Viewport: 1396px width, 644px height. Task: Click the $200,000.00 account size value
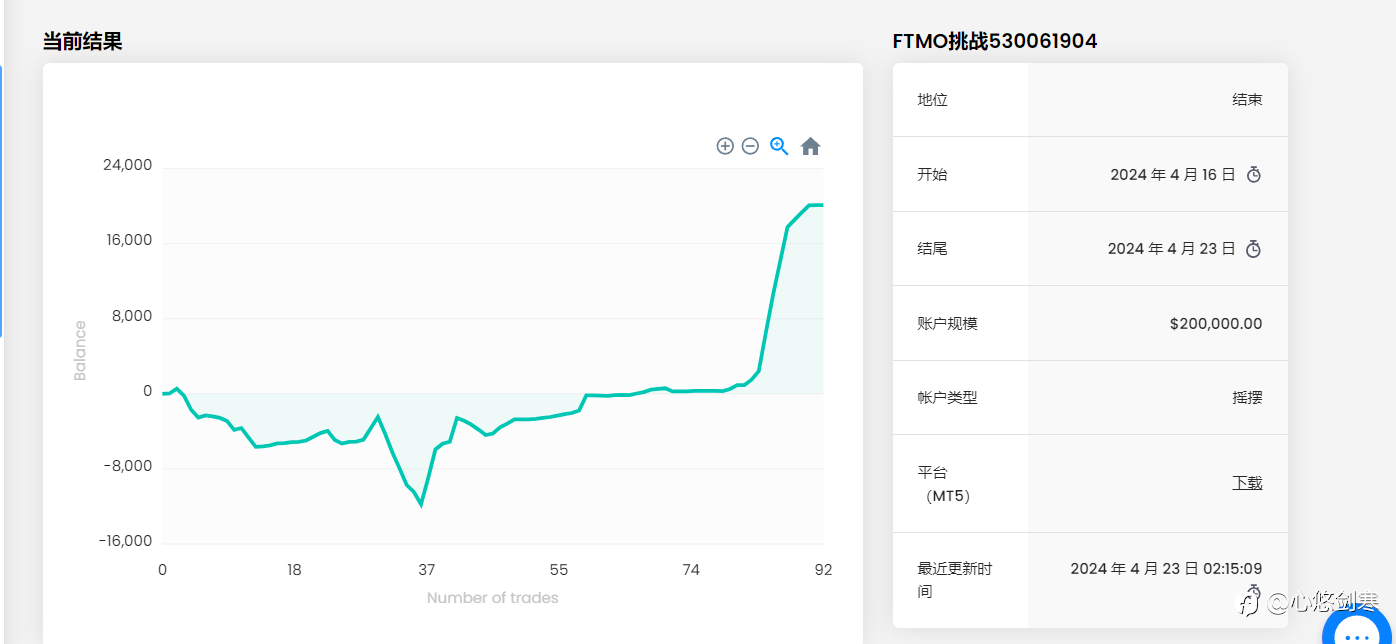(1216, 324)
